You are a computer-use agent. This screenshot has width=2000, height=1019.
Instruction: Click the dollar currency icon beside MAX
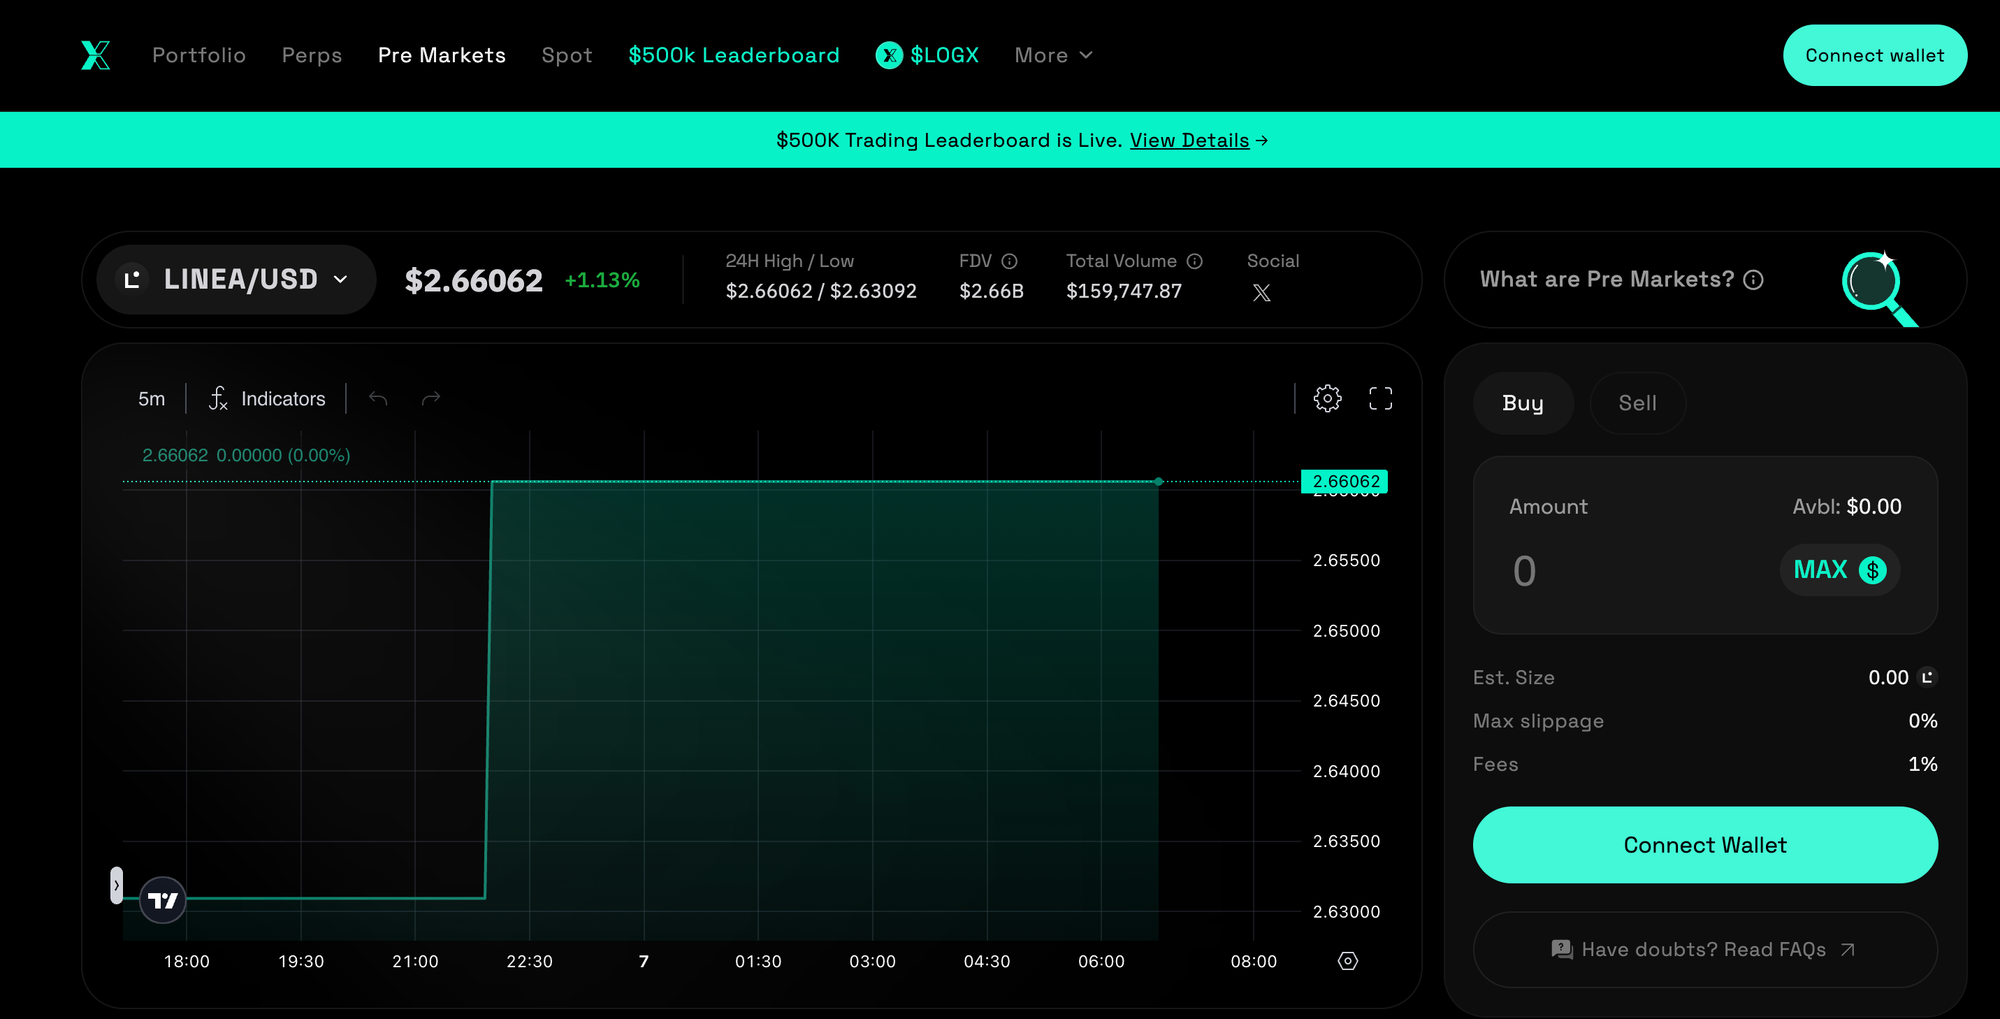pyautogui.click(x=1872, y=570)
